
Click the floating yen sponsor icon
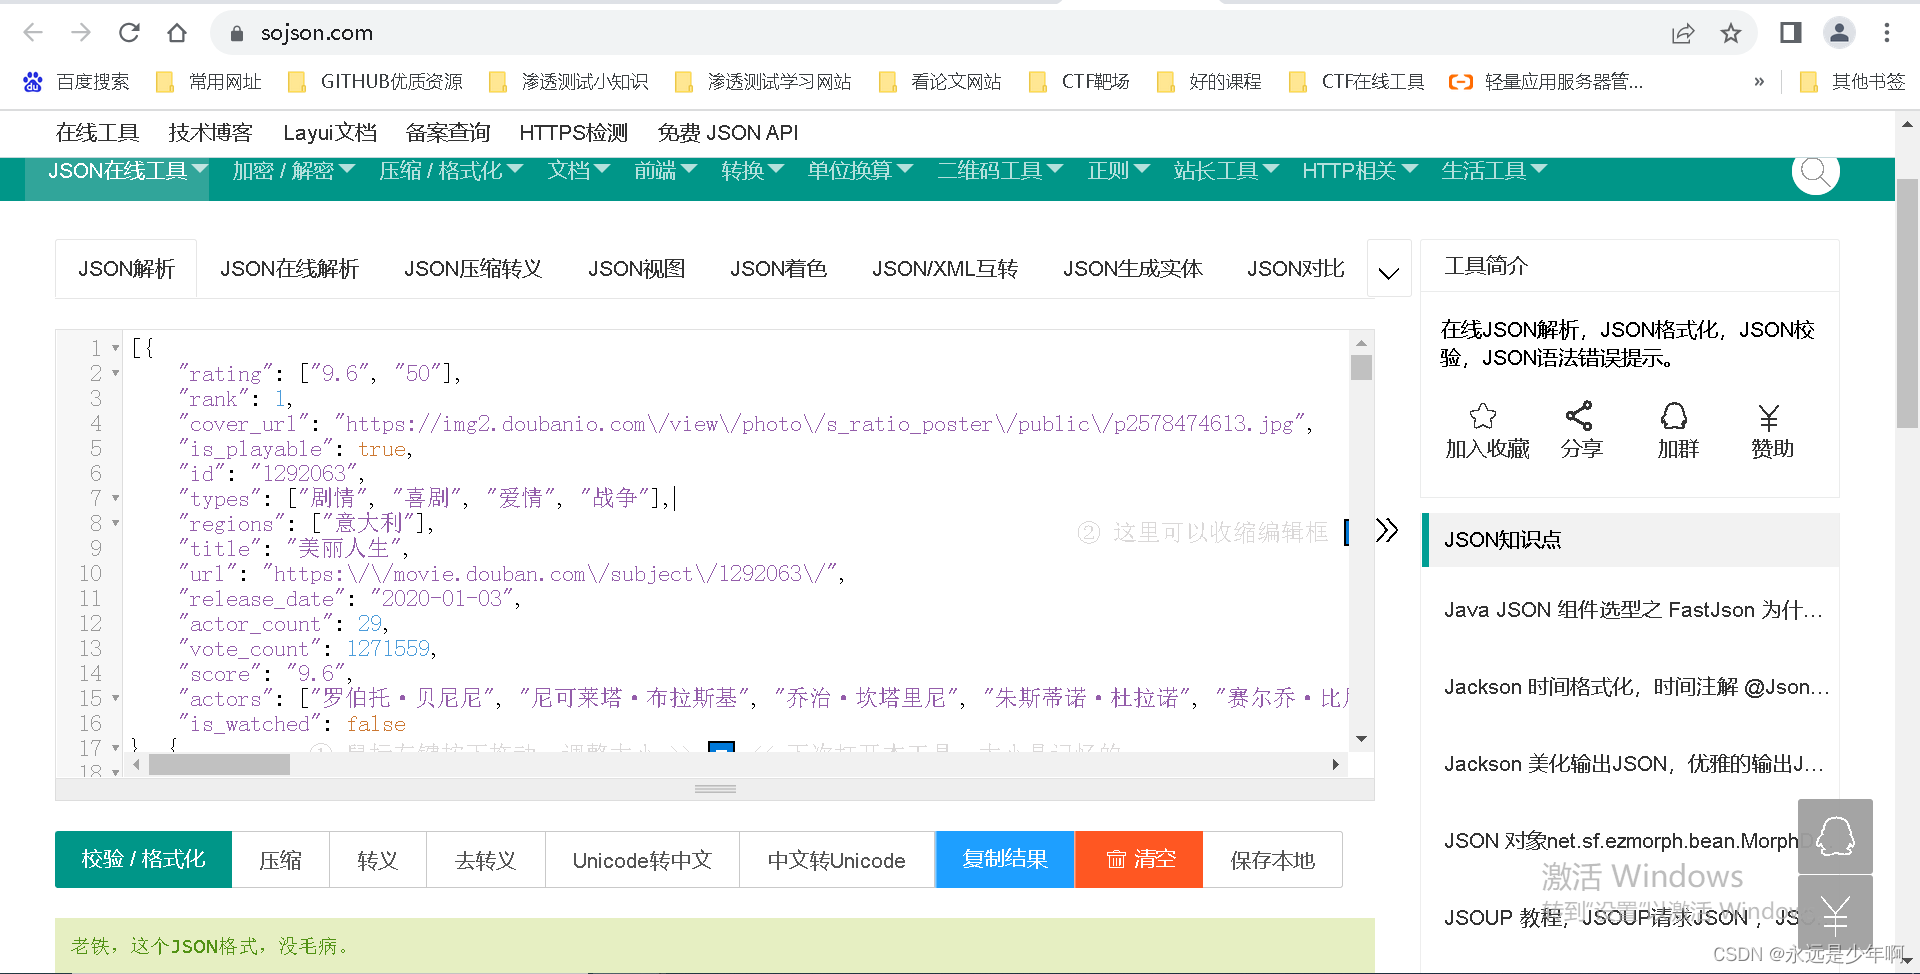(1835, 913)
